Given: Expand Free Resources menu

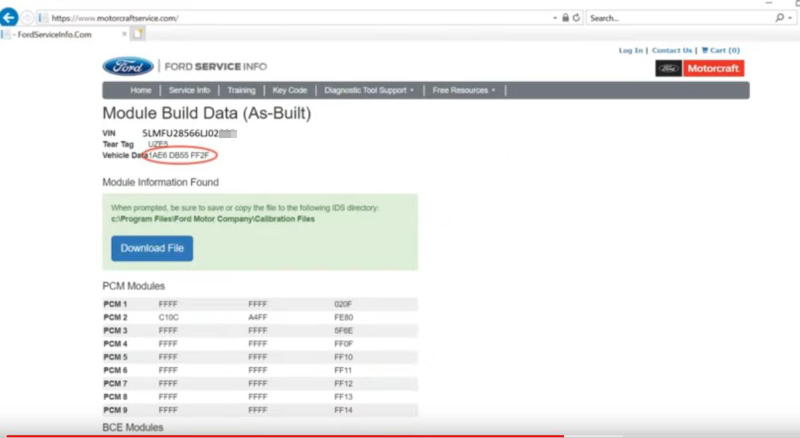Looking at the screenshot, I should tap(464, 90).
